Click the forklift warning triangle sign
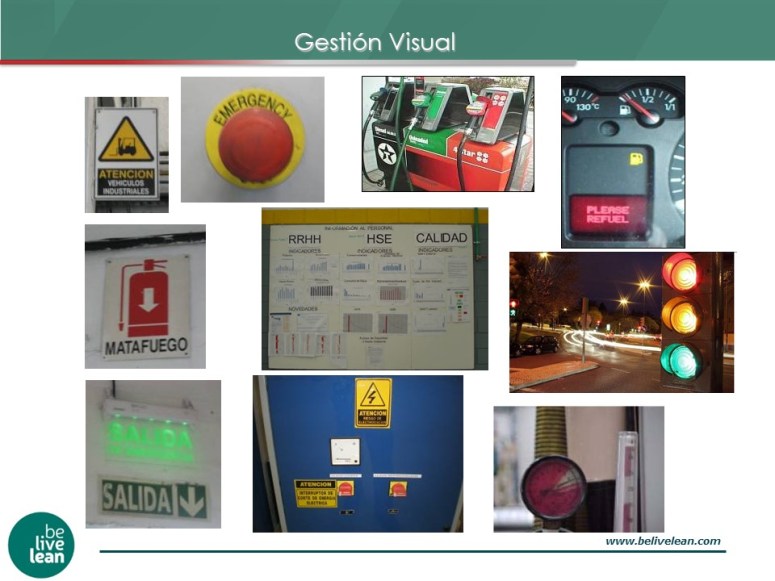This screenshot has height=581, width=775. [x=126, y=141]
